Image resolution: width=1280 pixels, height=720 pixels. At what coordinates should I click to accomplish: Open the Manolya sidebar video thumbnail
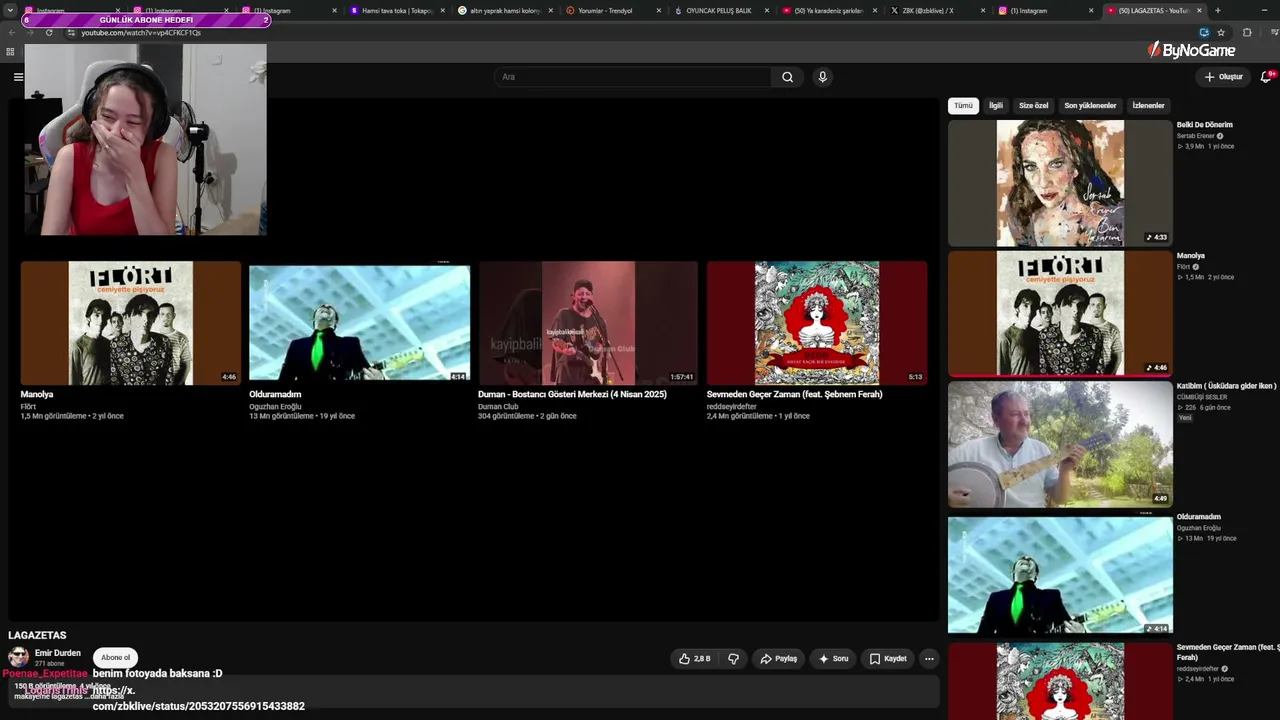click(x=1060, y=313)
